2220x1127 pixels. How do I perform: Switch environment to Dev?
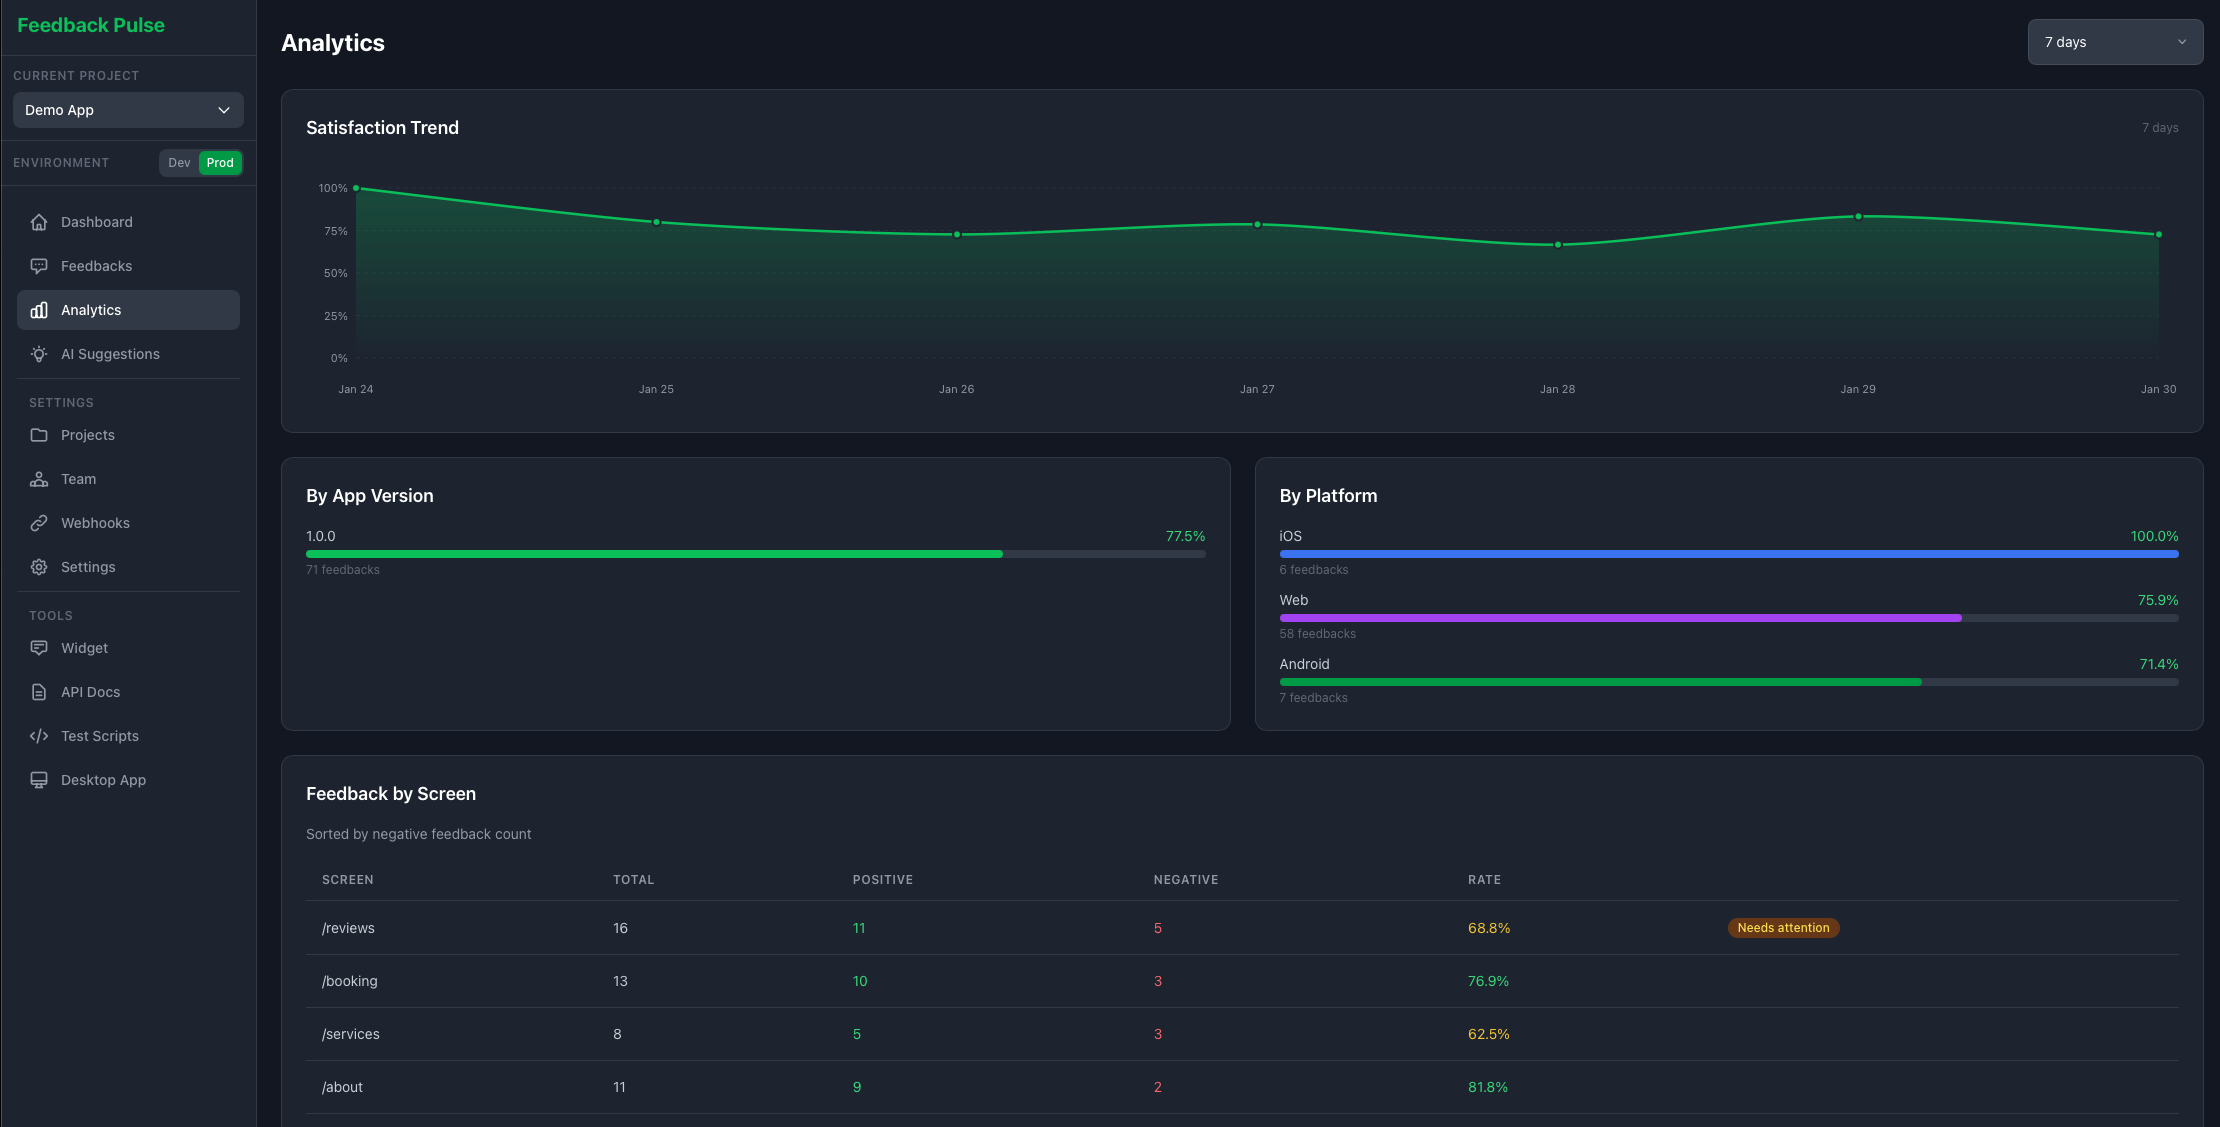click(178, 162)
